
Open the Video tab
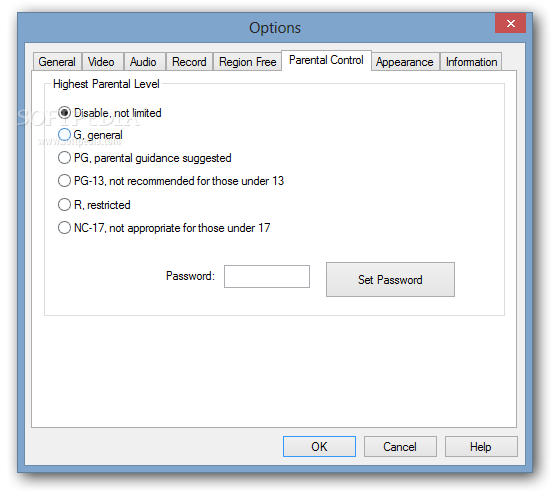[x=103, y=62]
